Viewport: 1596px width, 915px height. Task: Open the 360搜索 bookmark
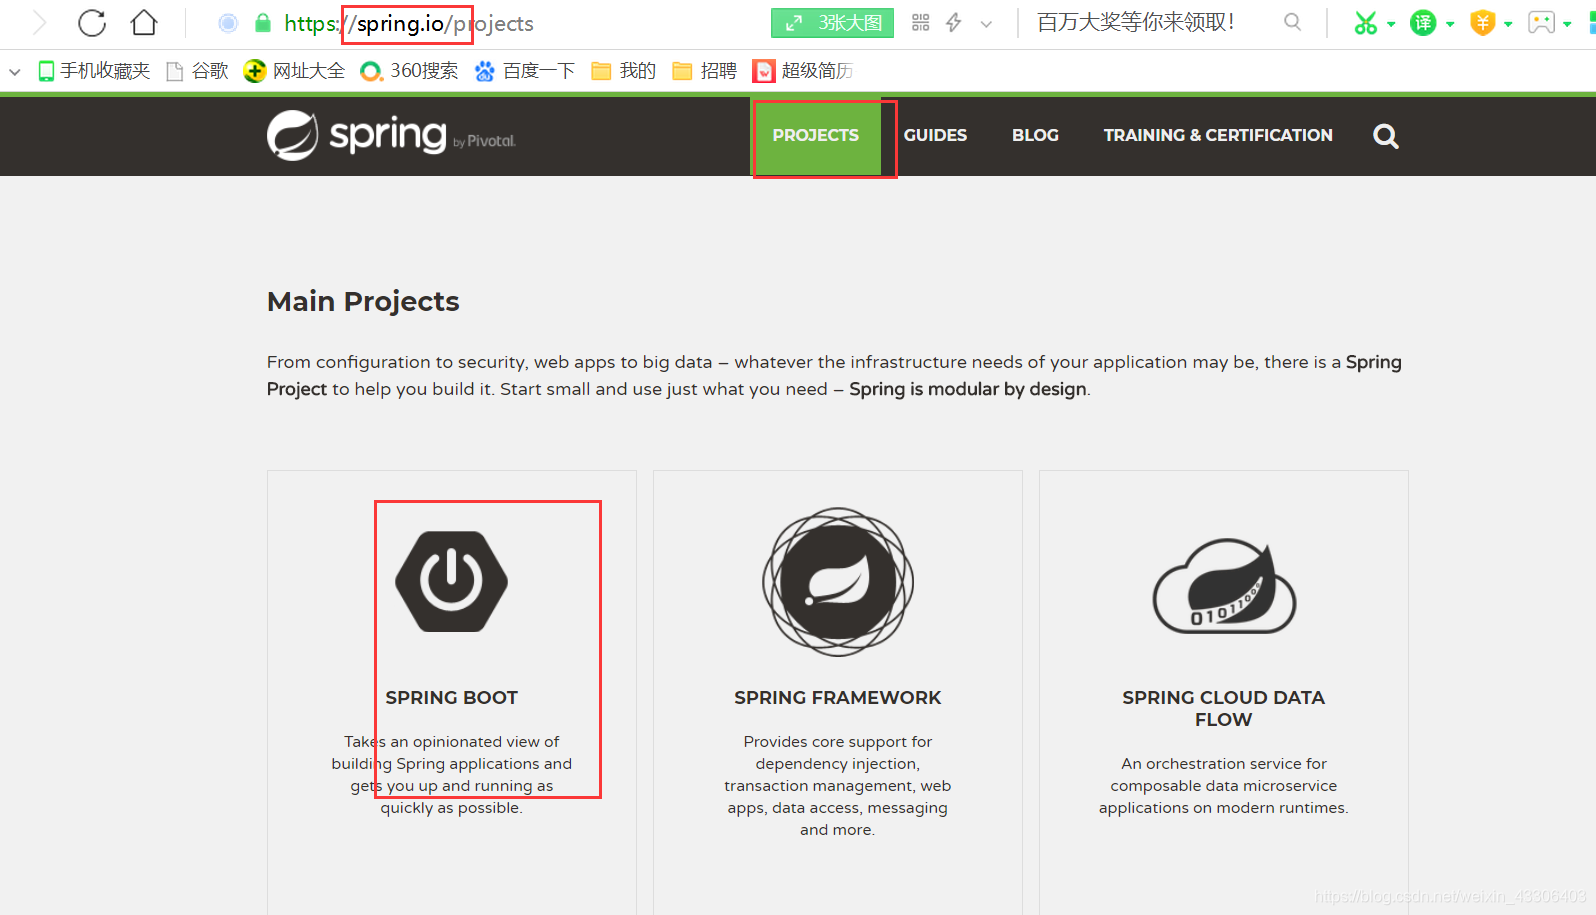tap(409, 71)
